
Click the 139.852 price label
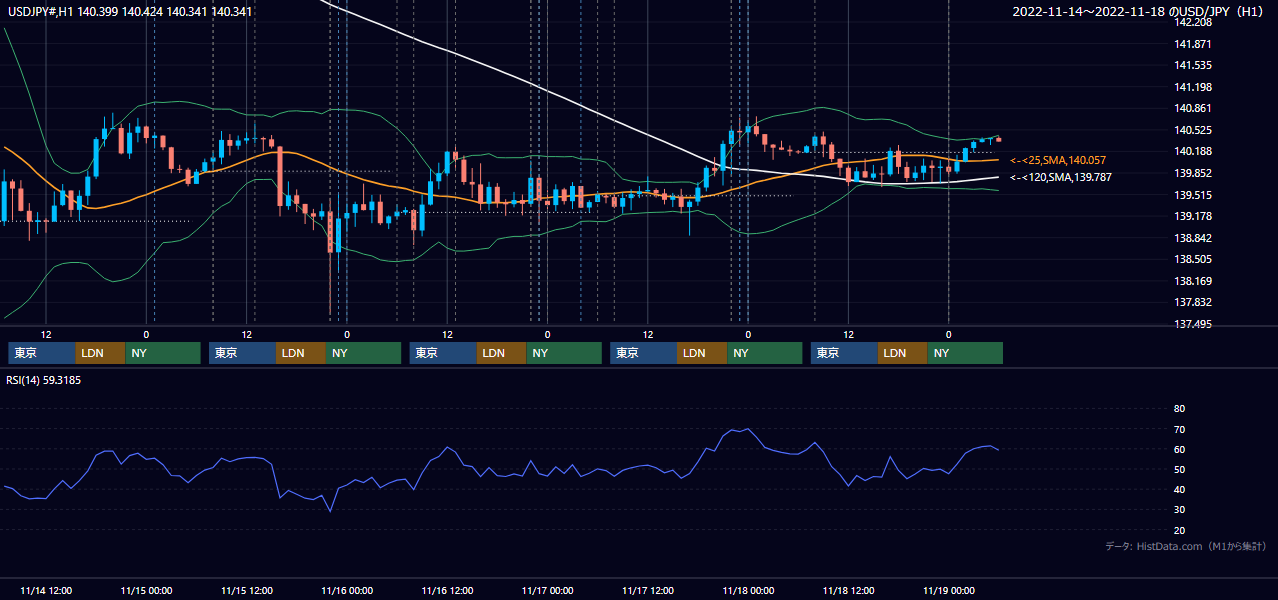point(1193,173)
